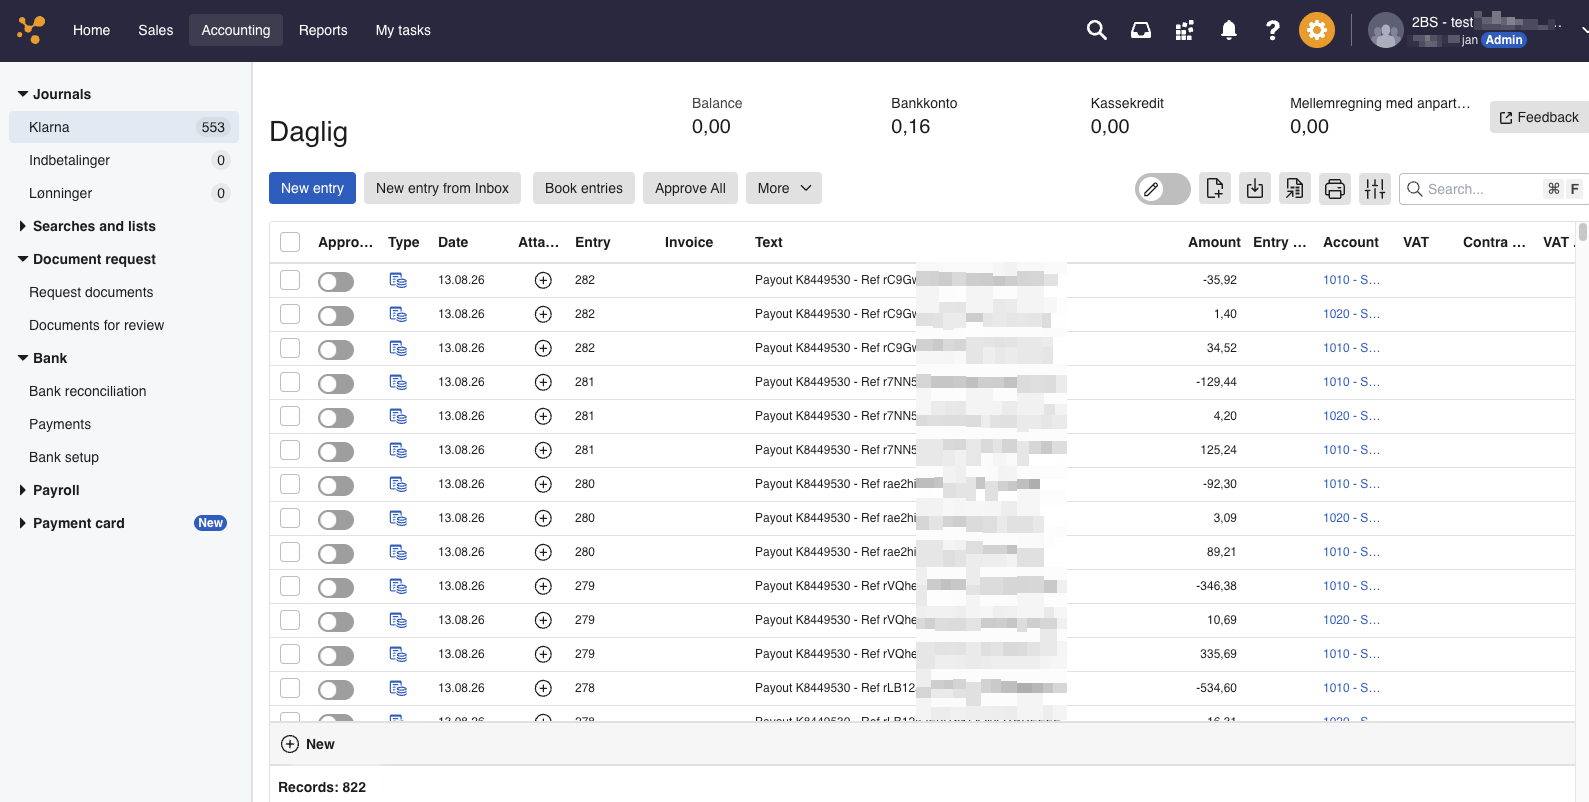
Task: Open the More dropdown
Action: [x=783, y=188]
